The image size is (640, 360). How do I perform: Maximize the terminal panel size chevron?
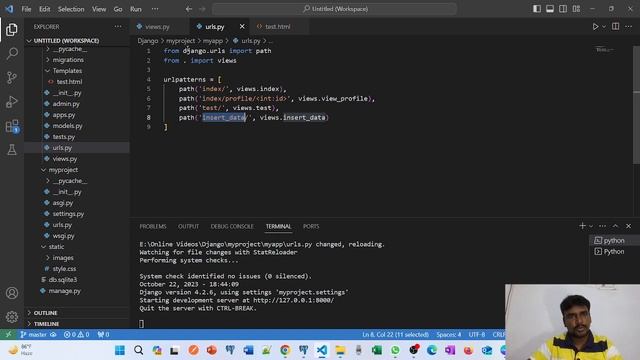coord(616,226)
